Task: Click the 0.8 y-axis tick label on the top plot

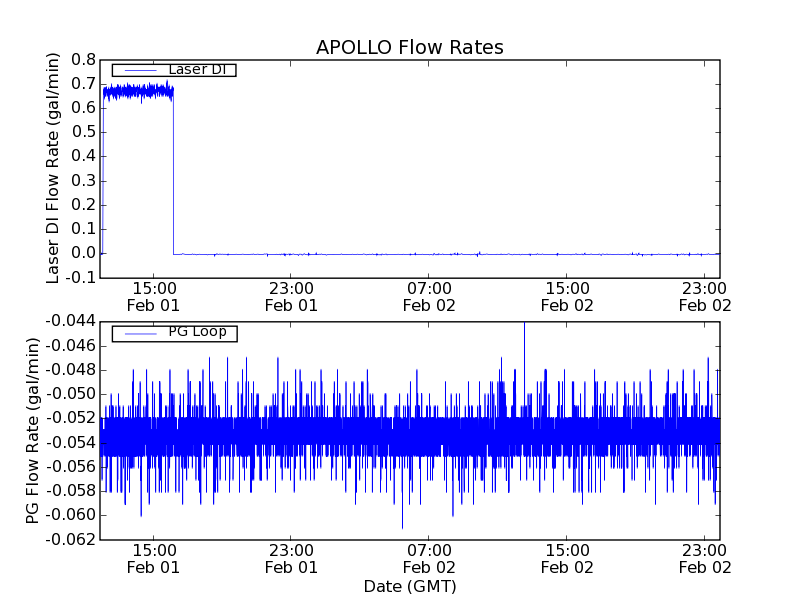Action: pyautogui.click(x=83, y=60)
